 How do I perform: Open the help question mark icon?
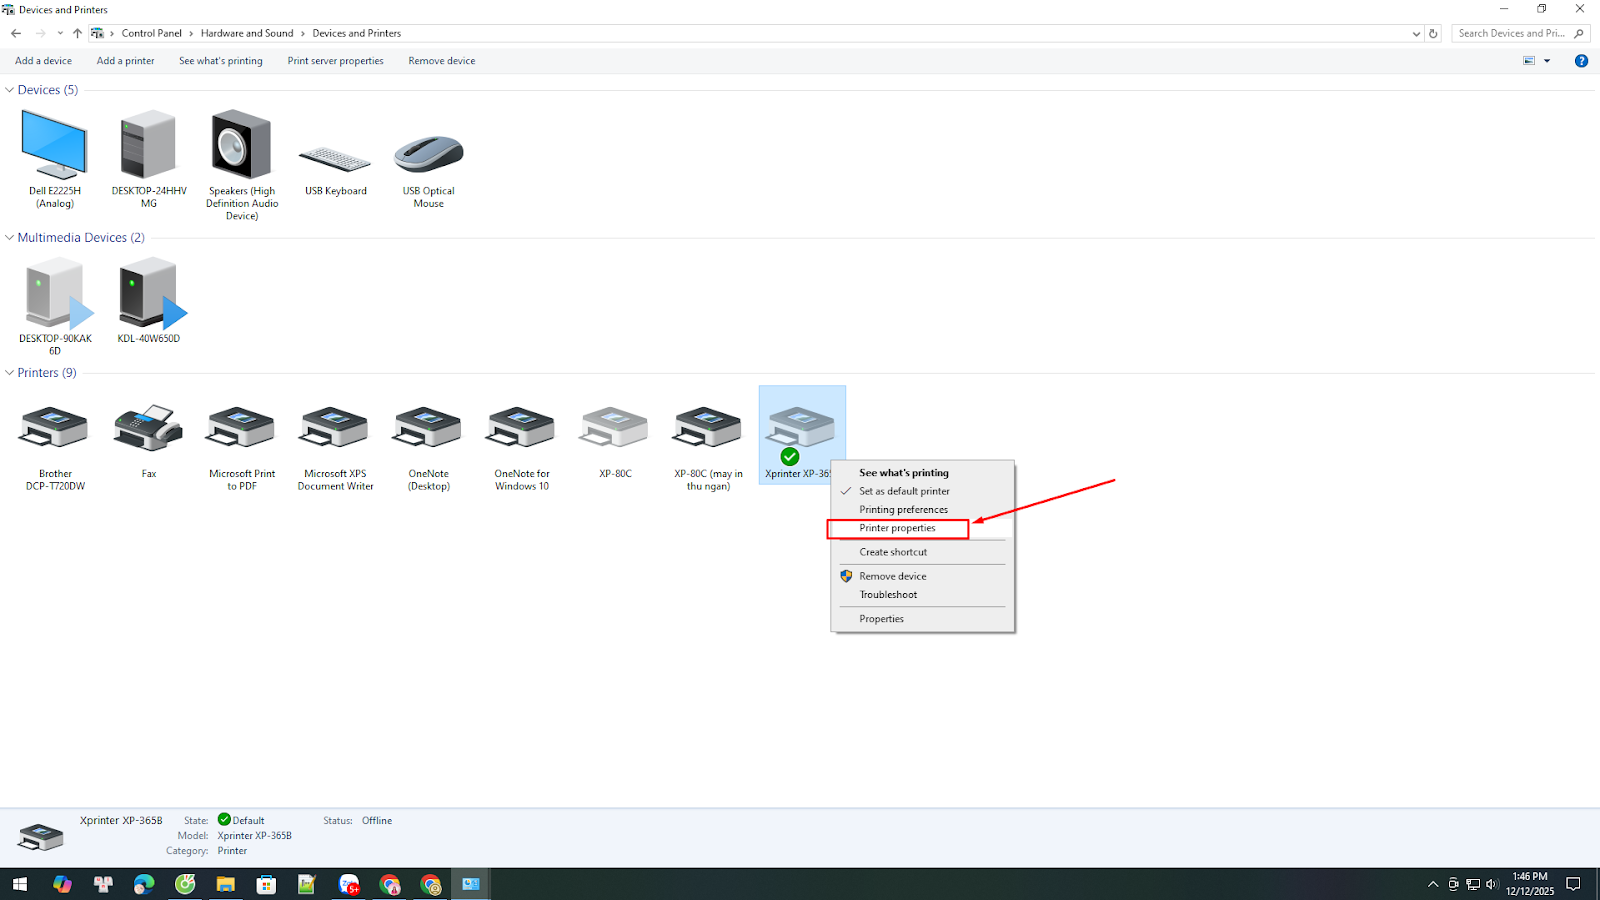(x=1581, y=61)
